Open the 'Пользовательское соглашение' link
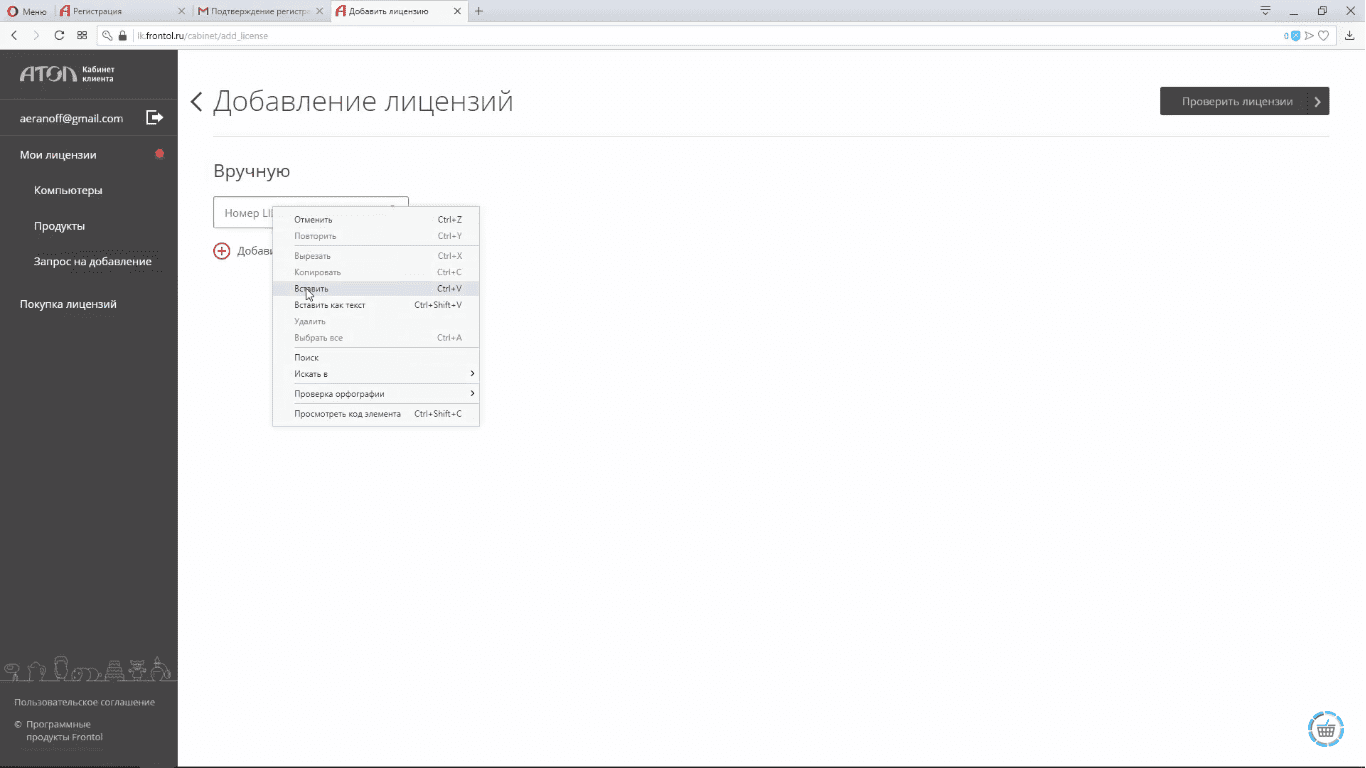Screen dimensions: 1366x768 point(84,702)
